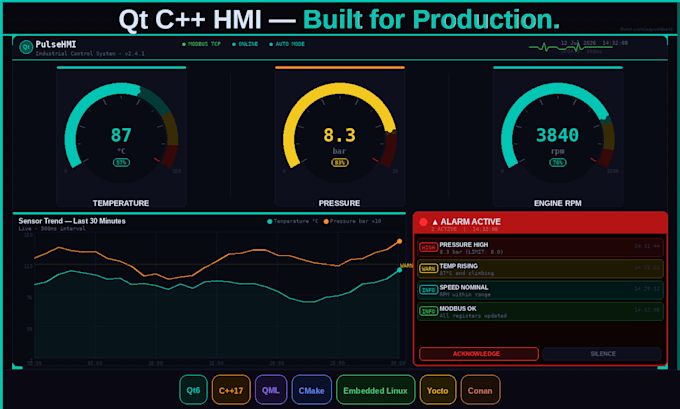Click the engine RPM gauge value 3840
Image resolution: width=680 pixels, height=409 pixels.
(558, 135)
